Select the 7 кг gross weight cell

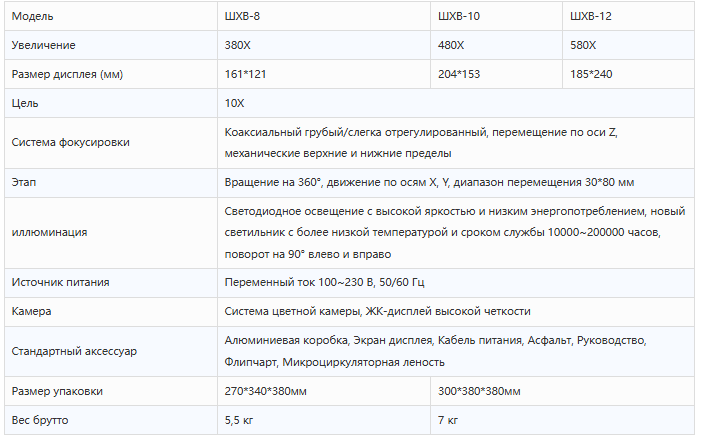(x=562, y=420)
